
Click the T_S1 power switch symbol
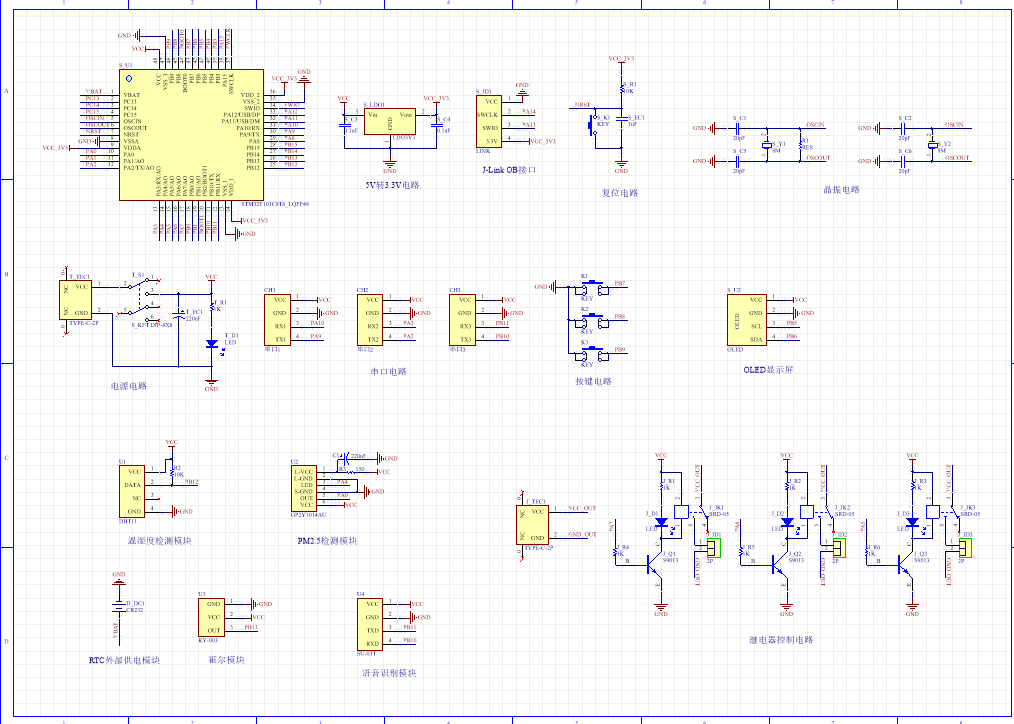[x=142, y=298]
